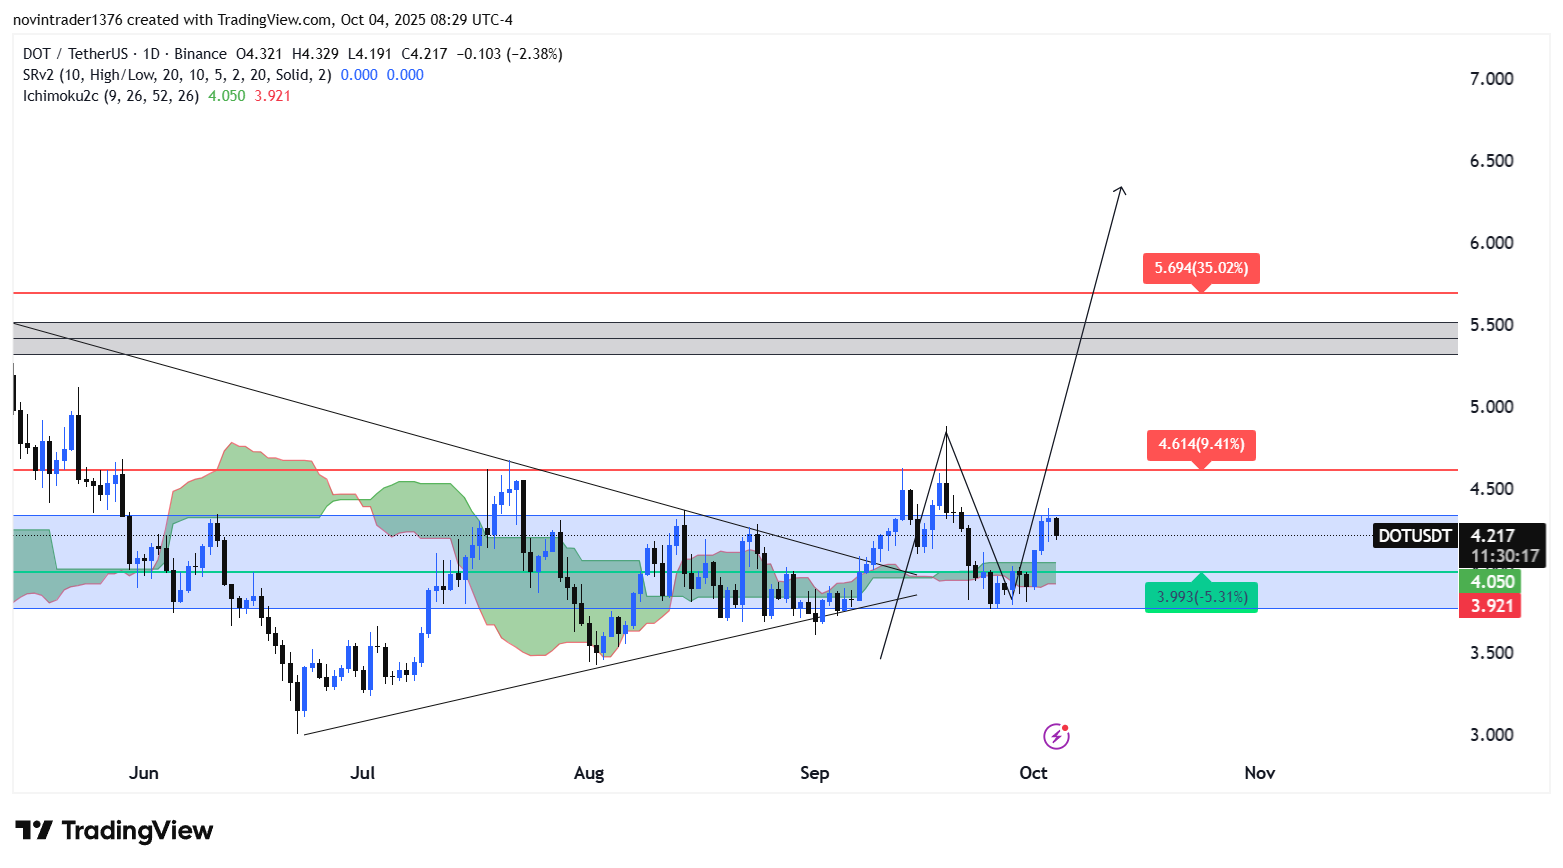The image size is (1563, 868).
Task: Click the TradingView logo at bottom left
Action: click(114, 831)
